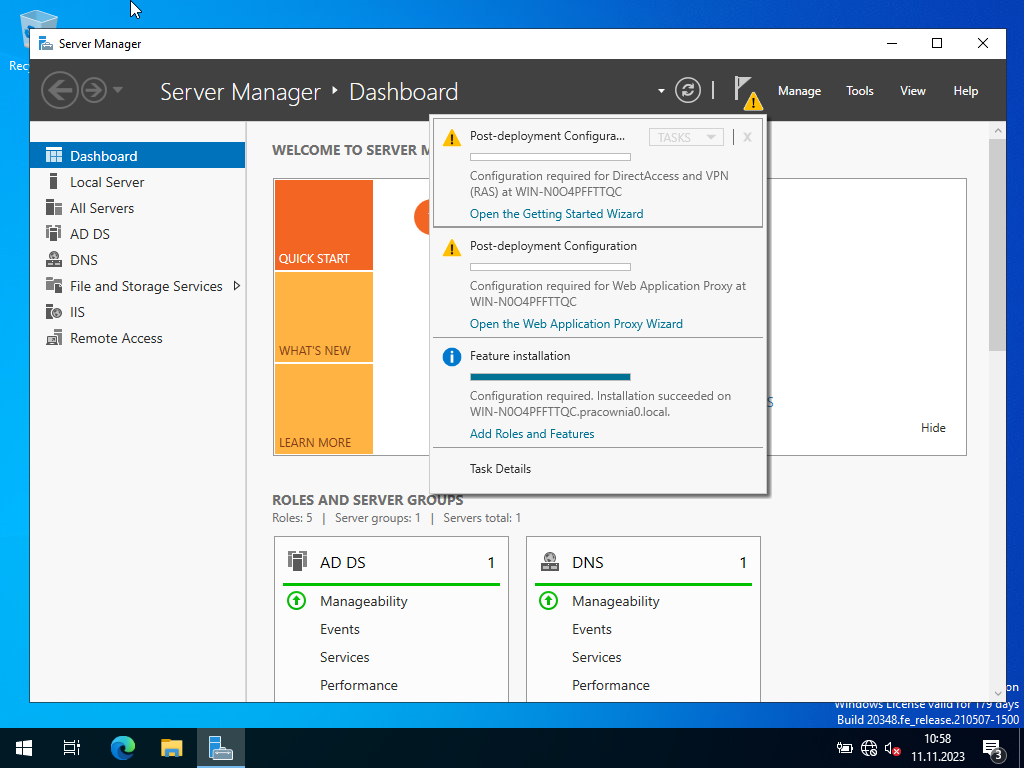1024x768 pixels.
Task: Click AD DS Manageability status icon
Action: [x=296, y=600]
